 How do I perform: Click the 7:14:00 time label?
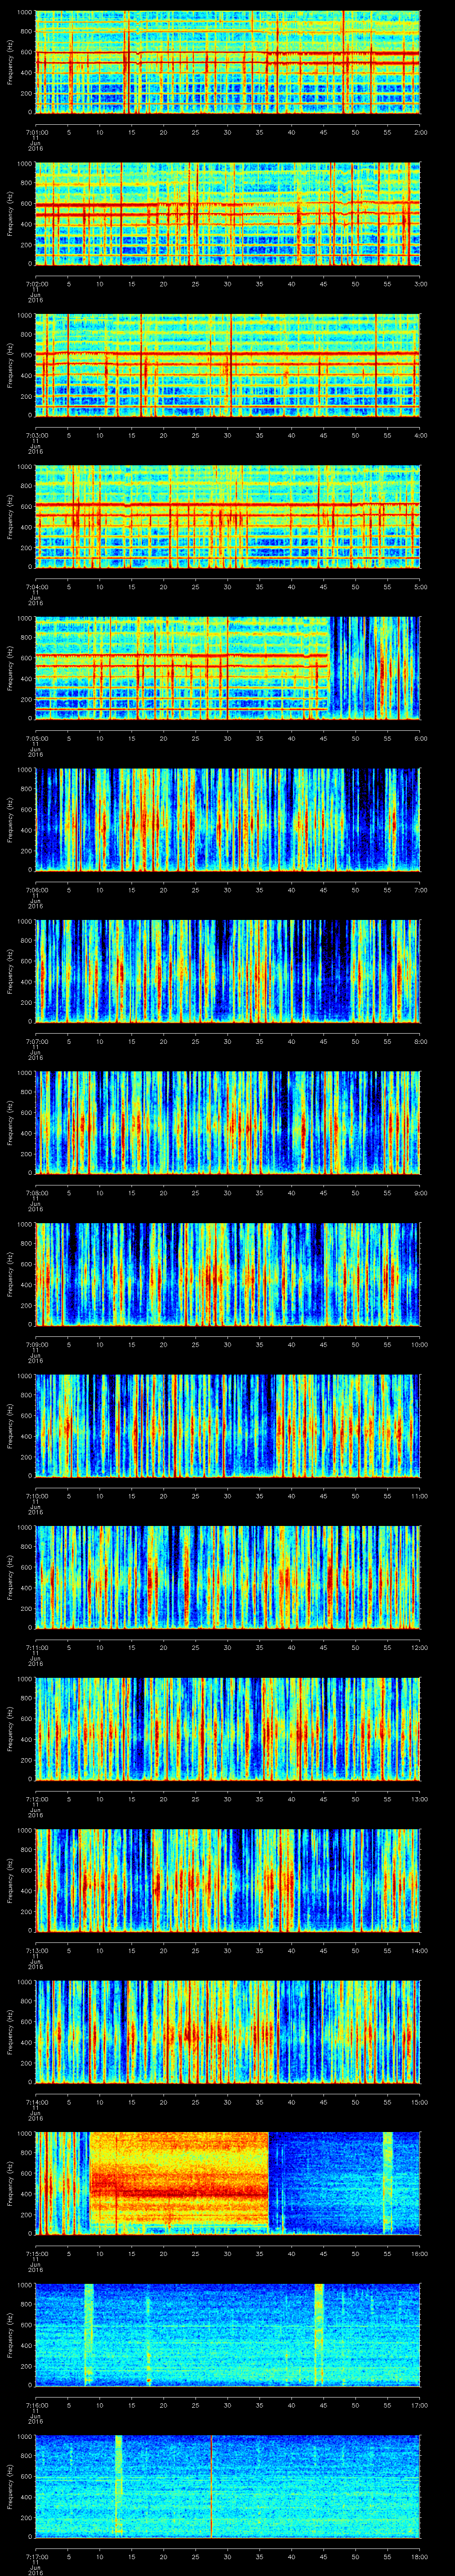(x=36, y=2101)
